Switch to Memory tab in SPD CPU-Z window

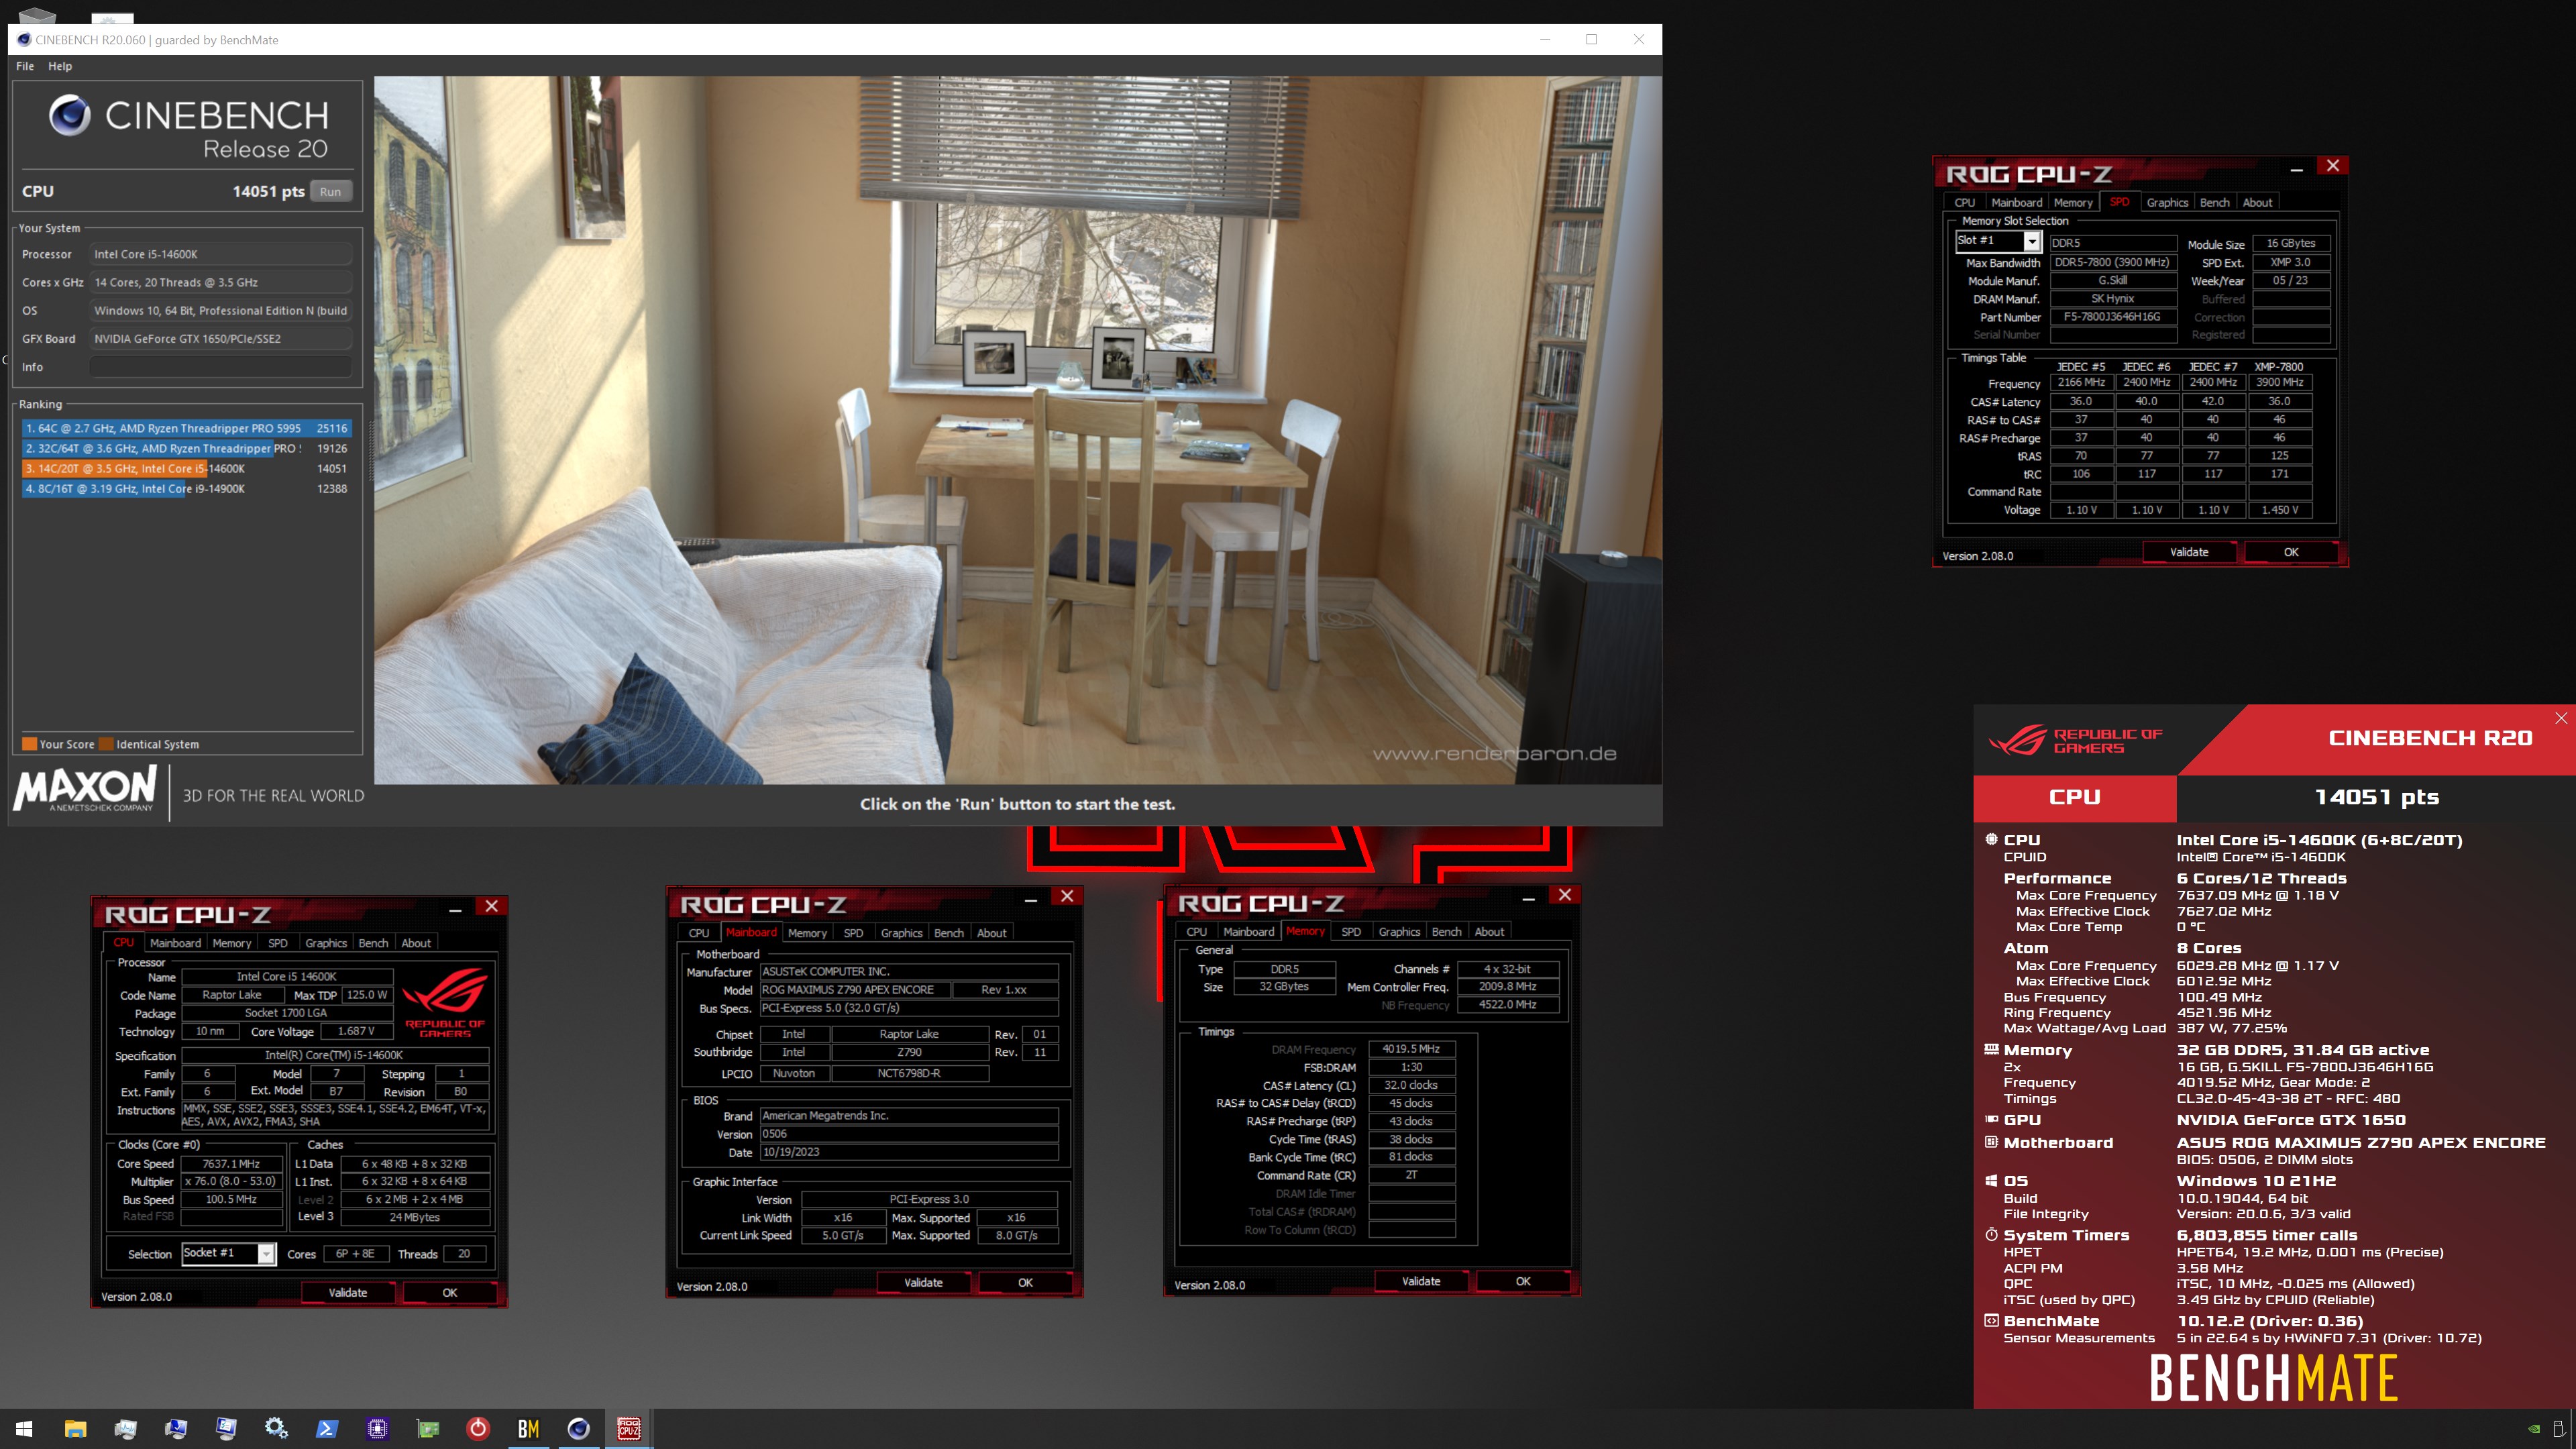pos(2073,202)
